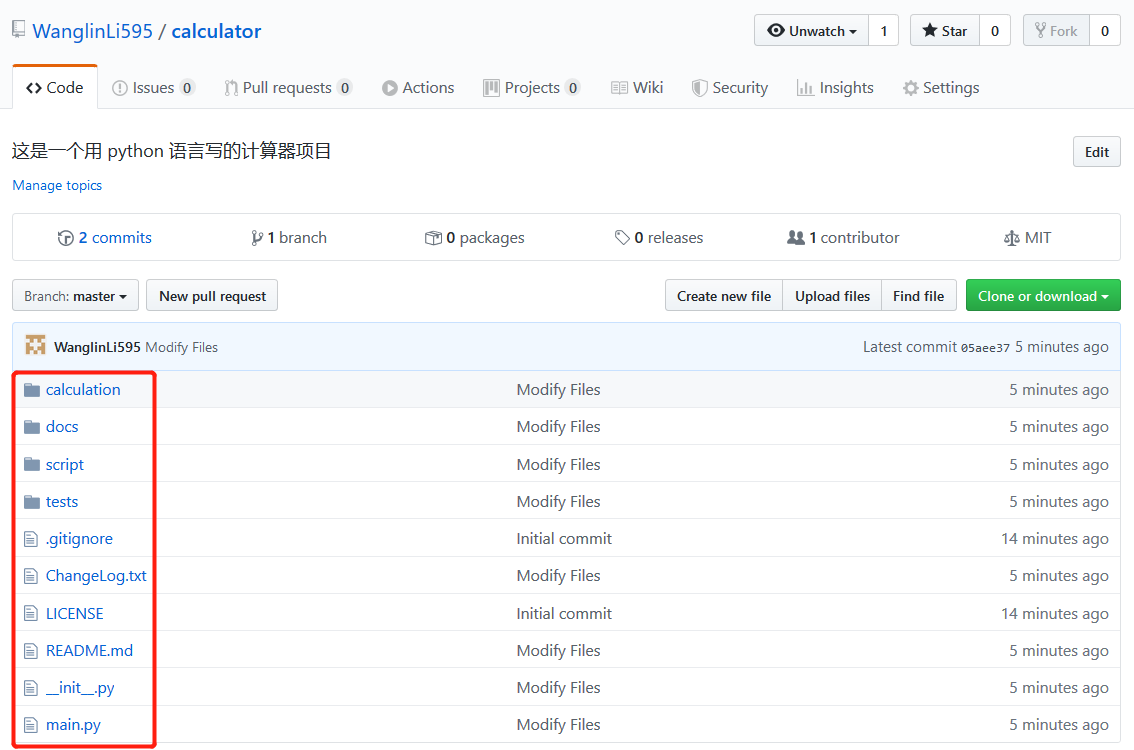Open the script folder name

pos(65,464)
